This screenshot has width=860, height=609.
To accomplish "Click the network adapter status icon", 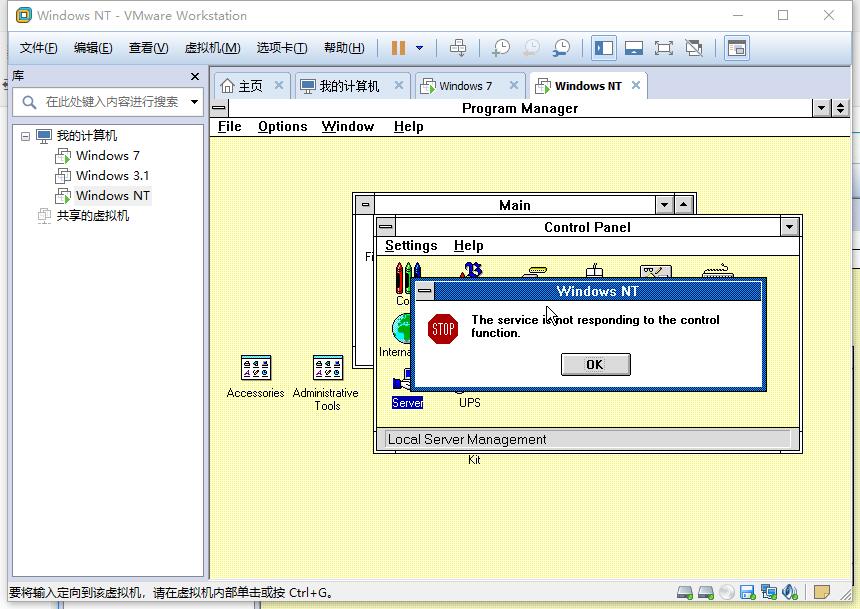I will (x=768, y=593).
